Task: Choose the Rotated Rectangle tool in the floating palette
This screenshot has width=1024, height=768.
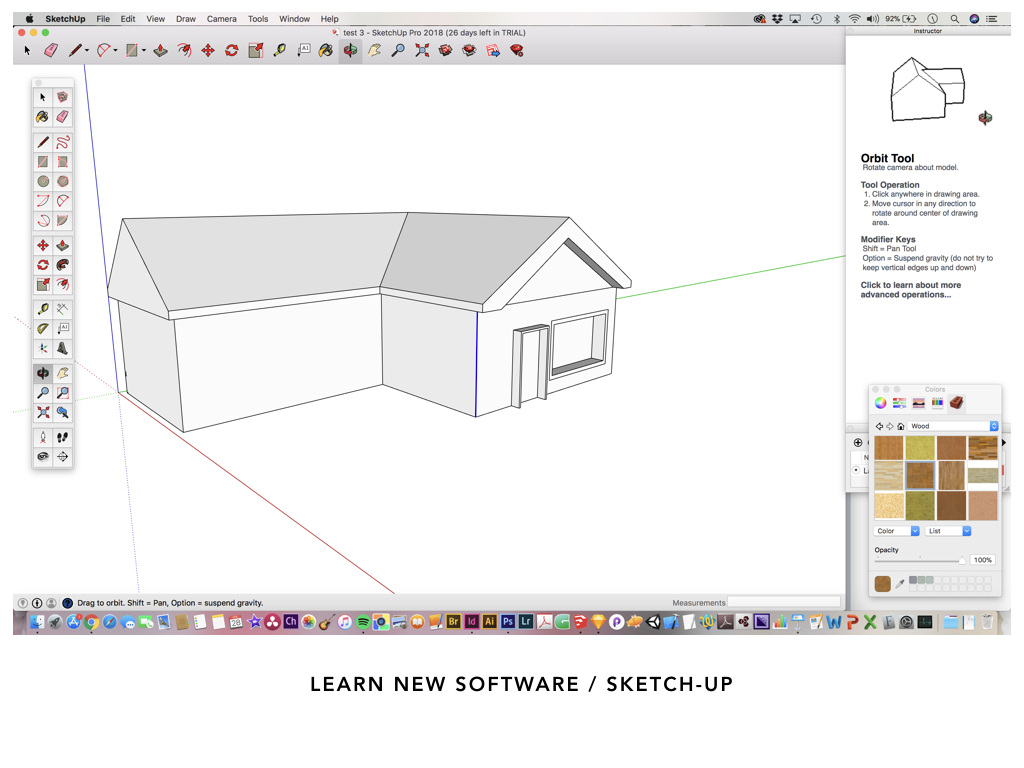Action: pos(62,162)
